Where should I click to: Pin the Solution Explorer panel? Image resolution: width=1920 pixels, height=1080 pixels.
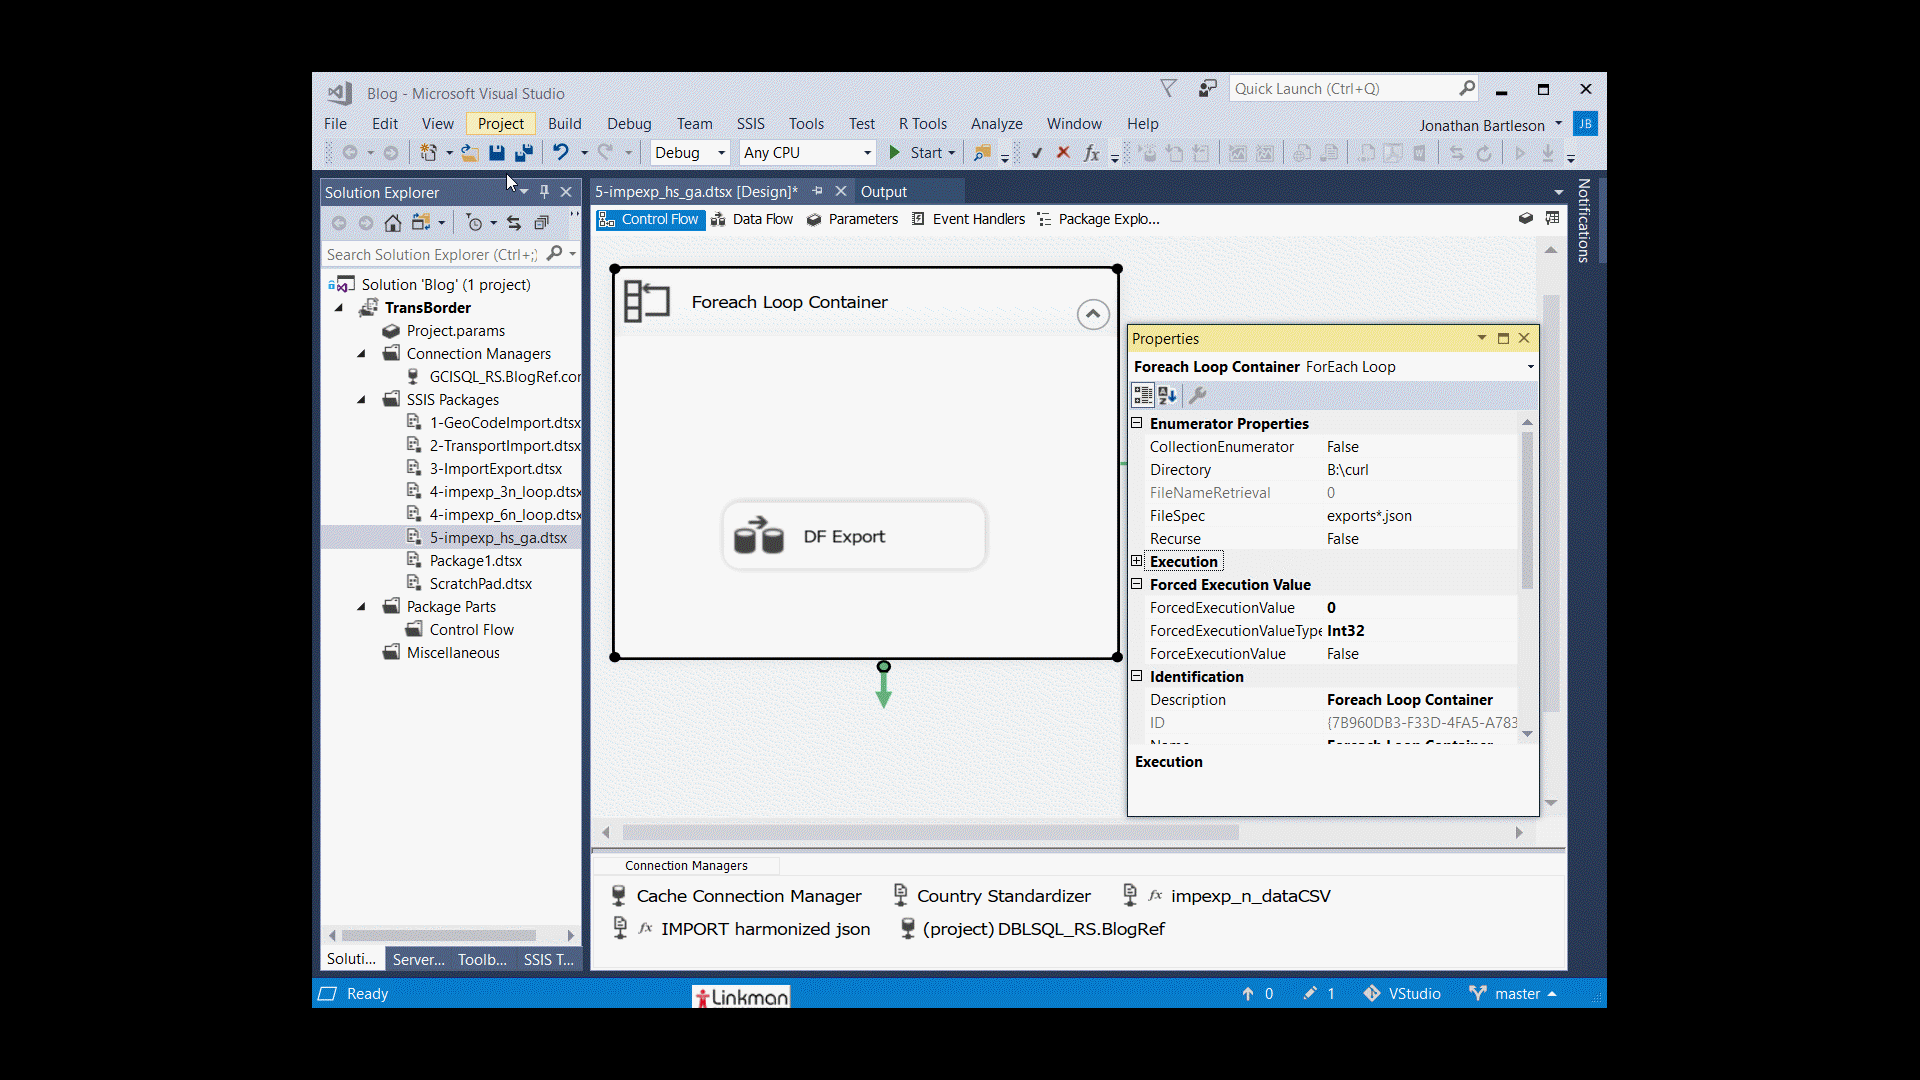pos(544,192)
